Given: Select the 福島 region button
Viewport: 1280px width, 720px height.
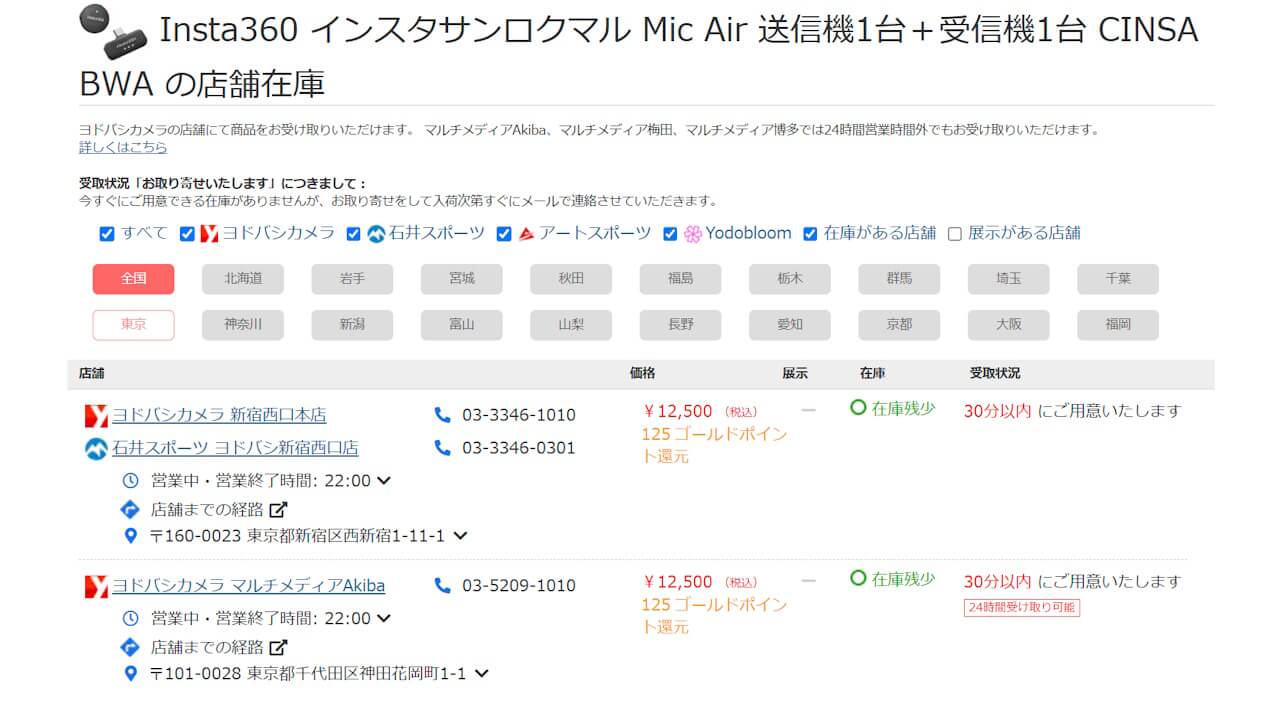Looking at the screenshot, I should coord(681,279).
